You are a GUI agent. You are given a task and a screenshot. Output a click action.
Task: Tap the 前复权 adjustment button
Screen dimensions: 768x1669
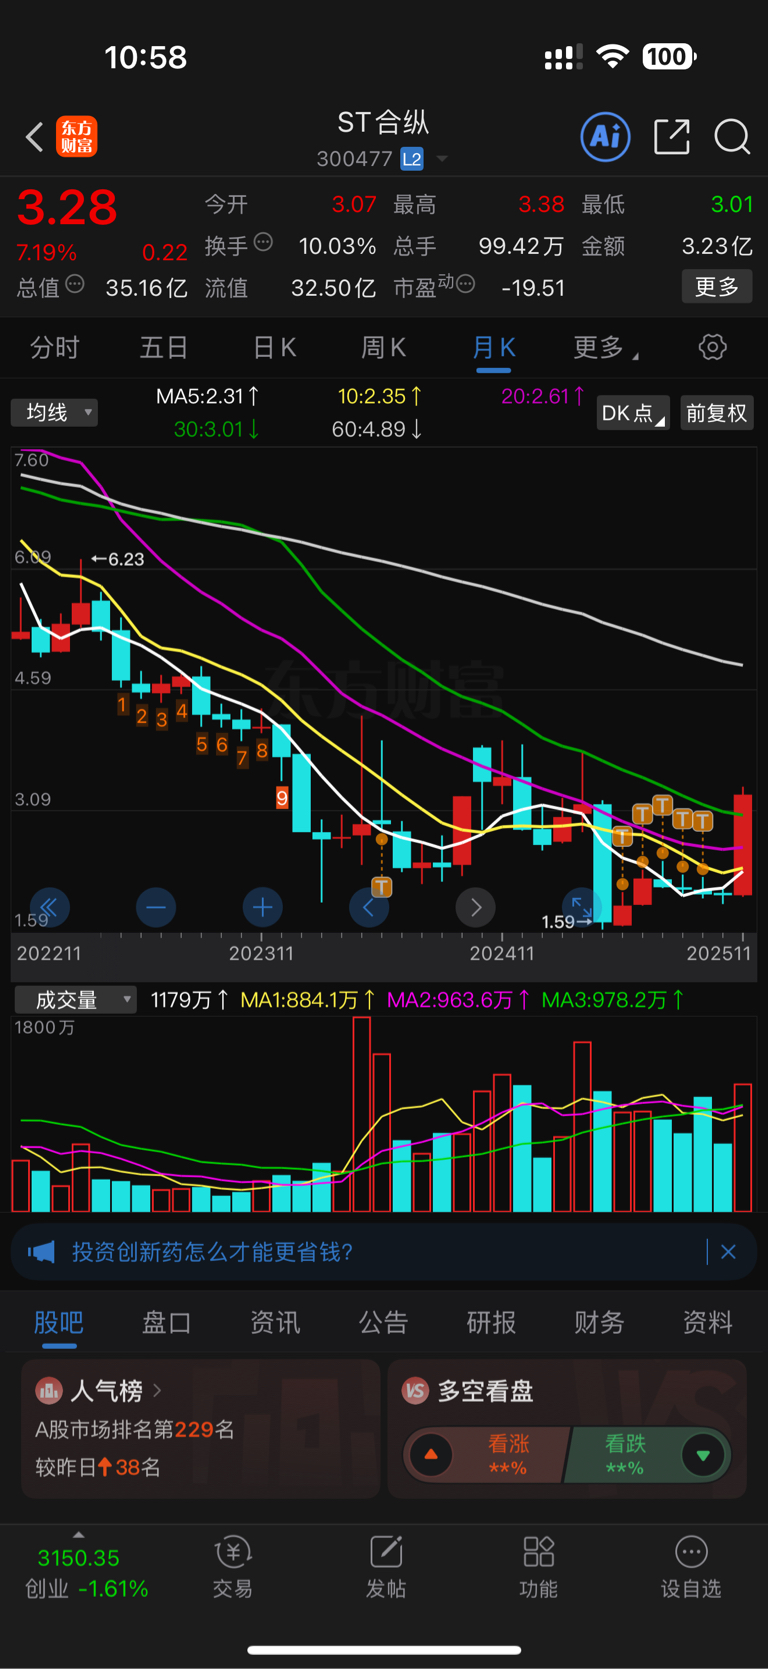tap(716, 413)
